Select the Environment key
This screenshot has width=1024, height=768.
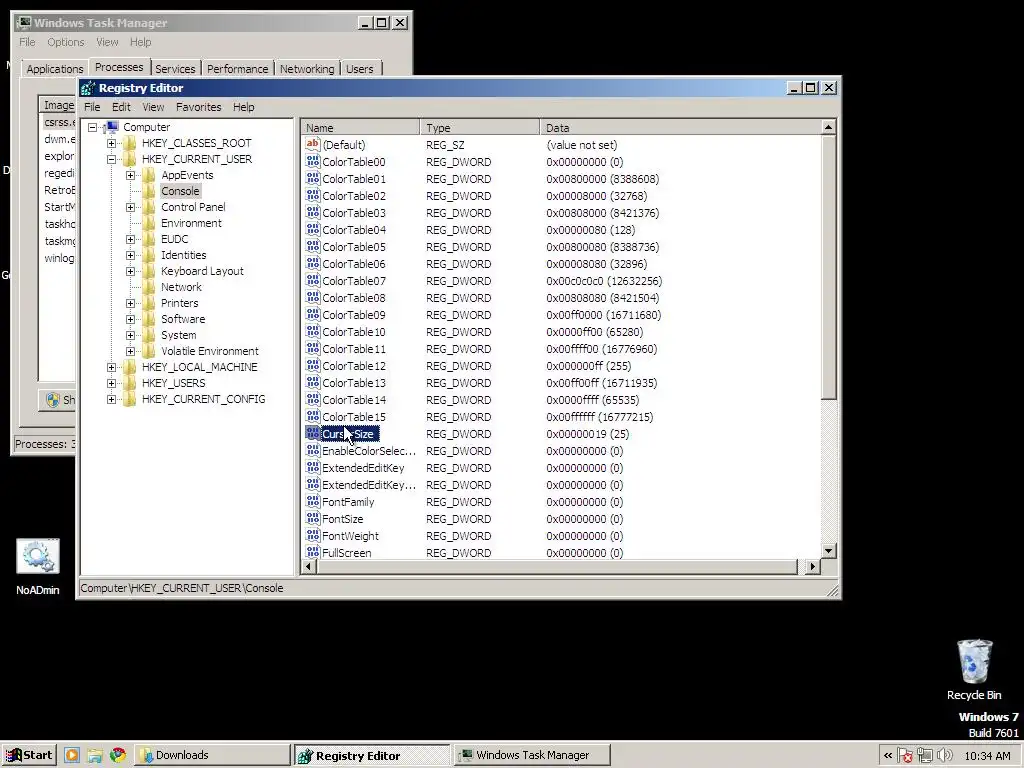[x=191, y=223]
